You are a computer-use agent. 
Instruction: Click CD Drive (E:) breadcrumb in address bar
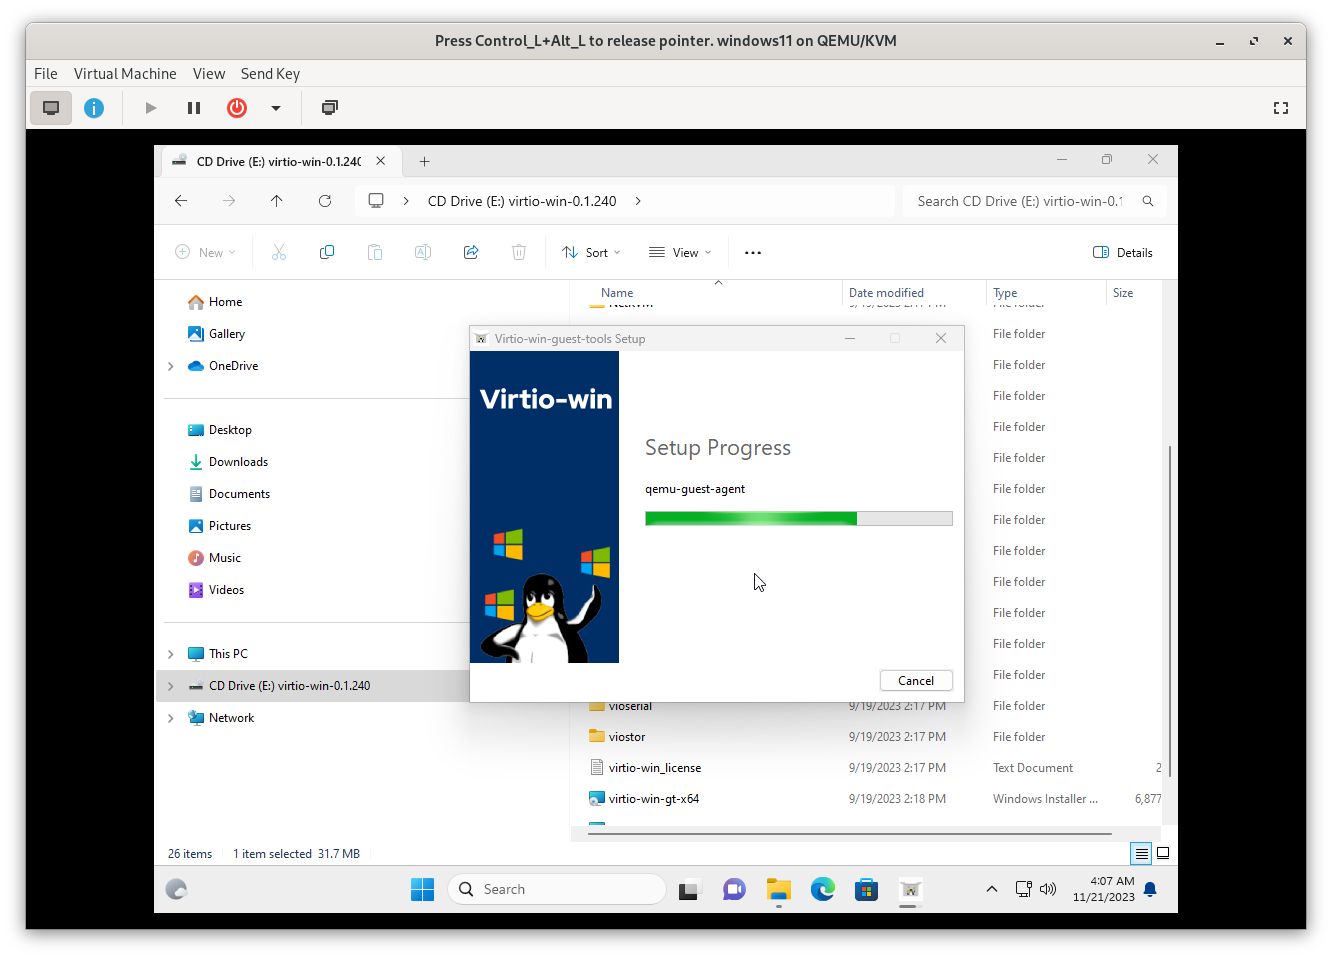[522, 201]
